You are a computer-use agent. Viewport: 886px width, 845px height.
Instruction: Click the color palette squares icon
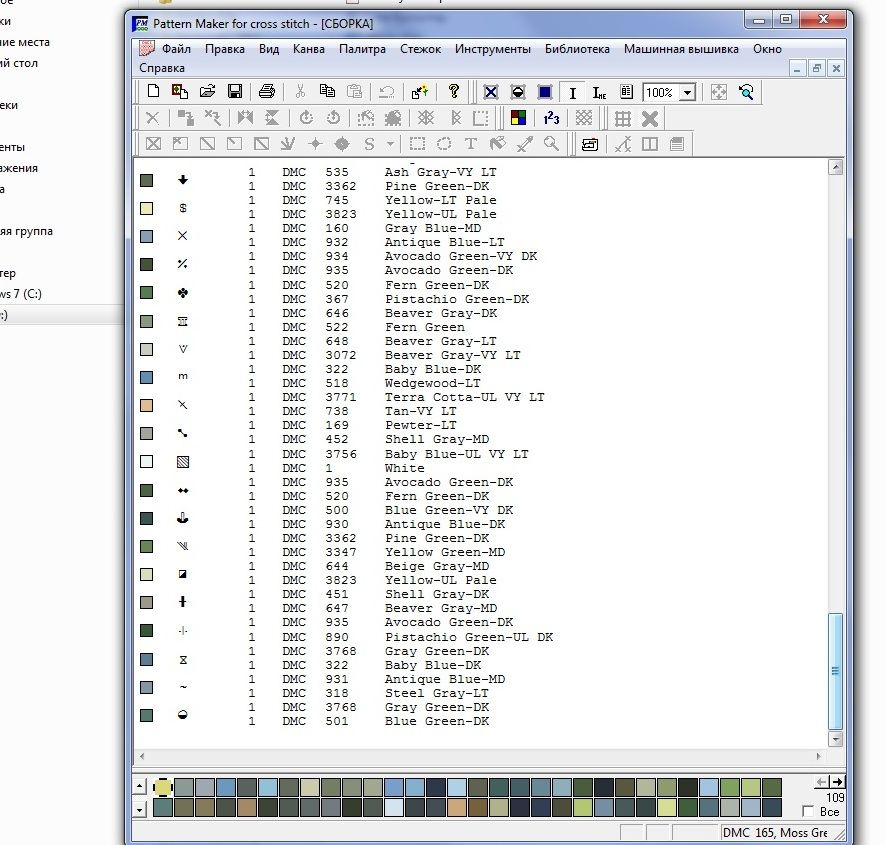click(x=518, y=118)
